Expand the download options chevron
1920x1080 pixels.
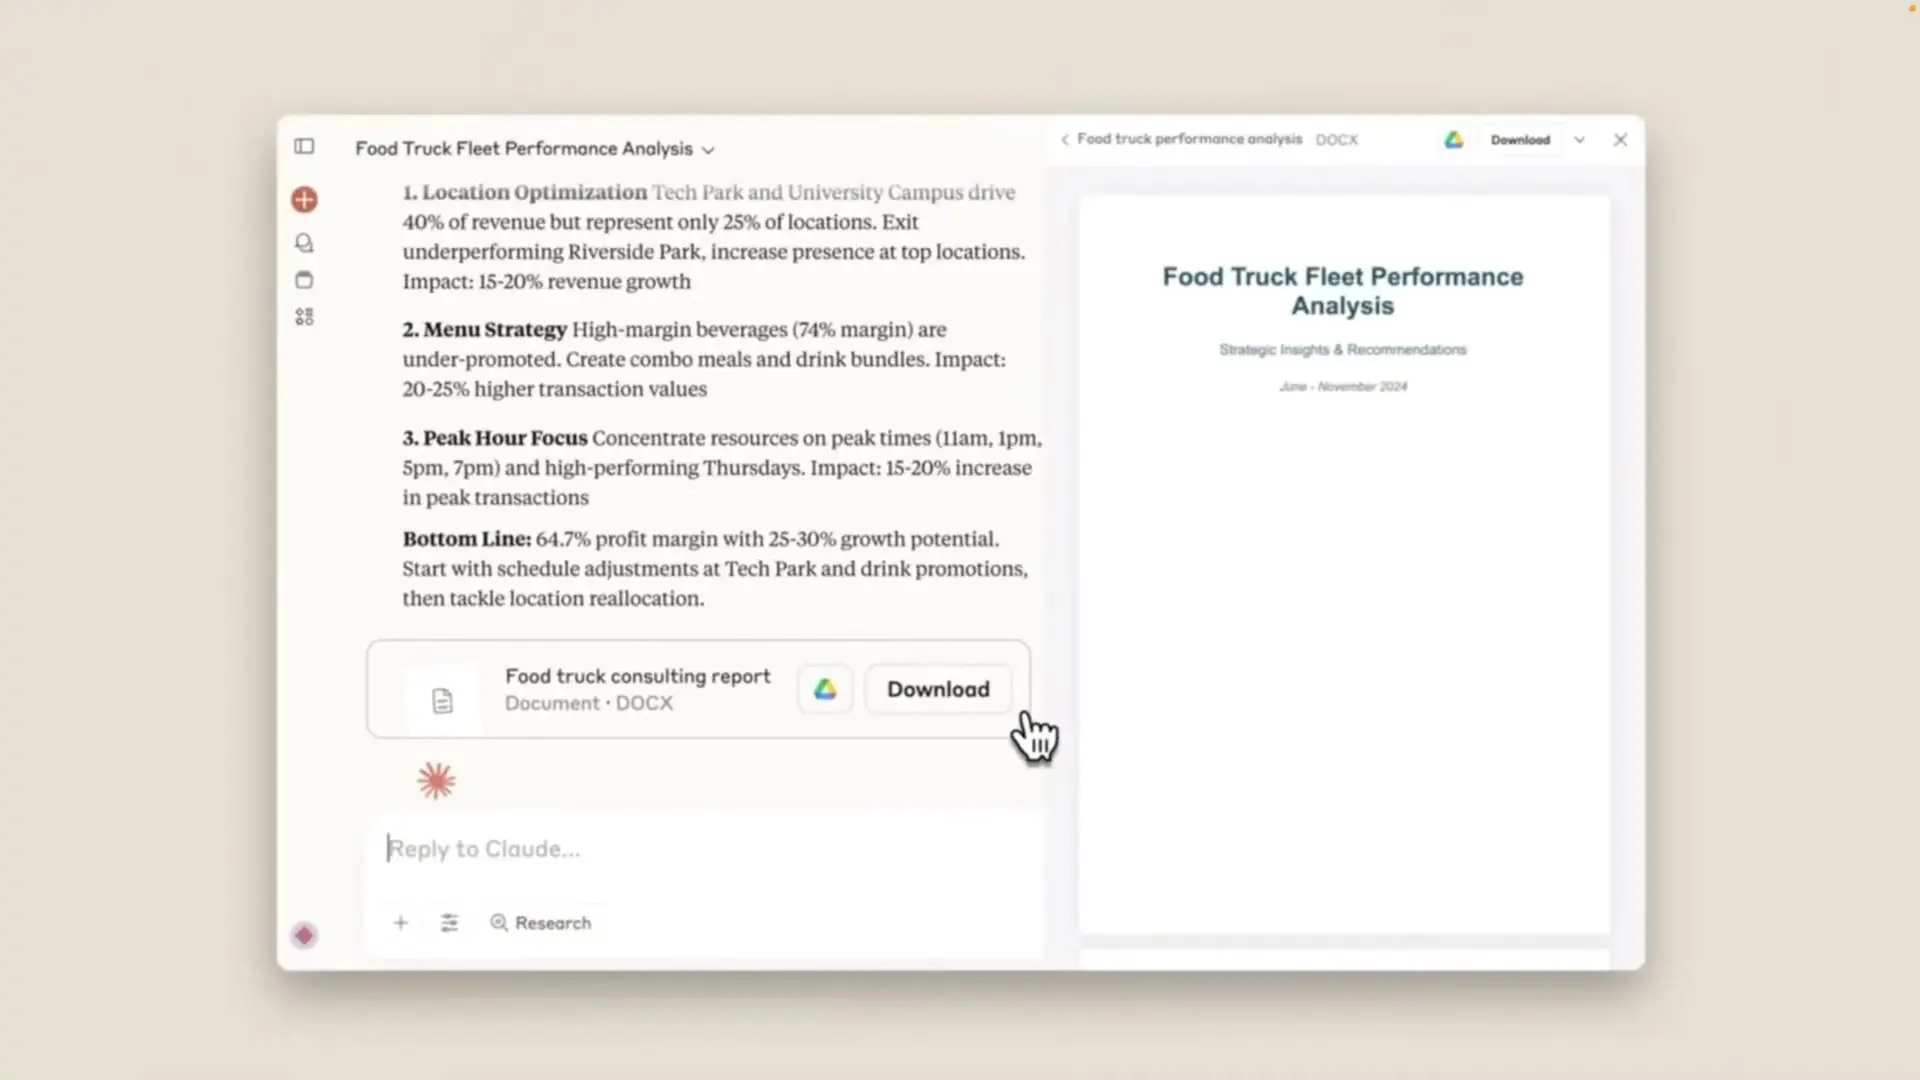[1580, 140]
